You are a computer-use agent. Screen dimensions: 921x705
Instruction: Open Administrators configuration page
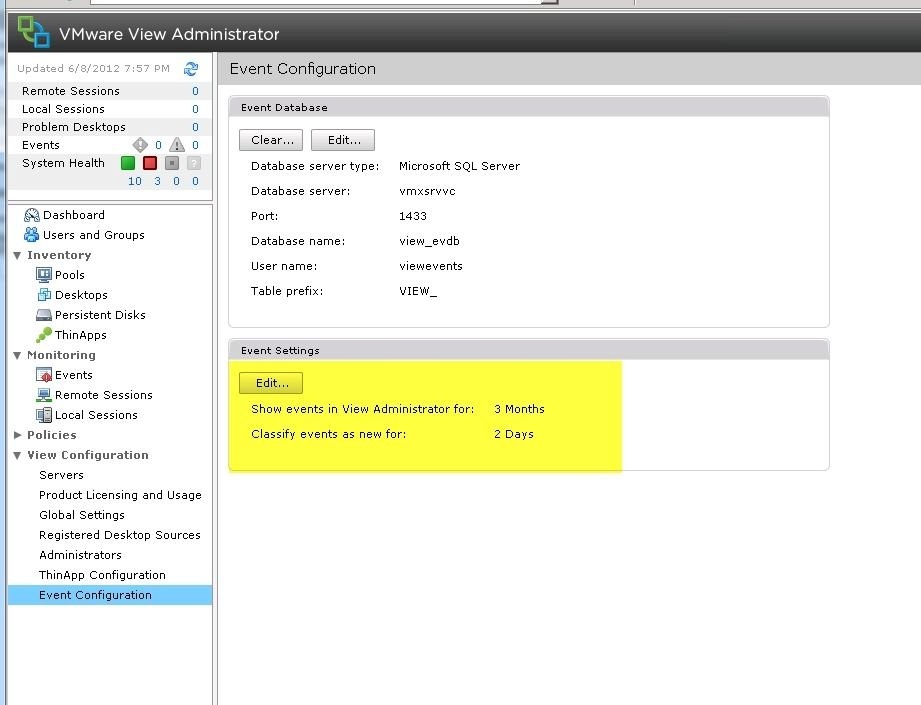point(80,555)
